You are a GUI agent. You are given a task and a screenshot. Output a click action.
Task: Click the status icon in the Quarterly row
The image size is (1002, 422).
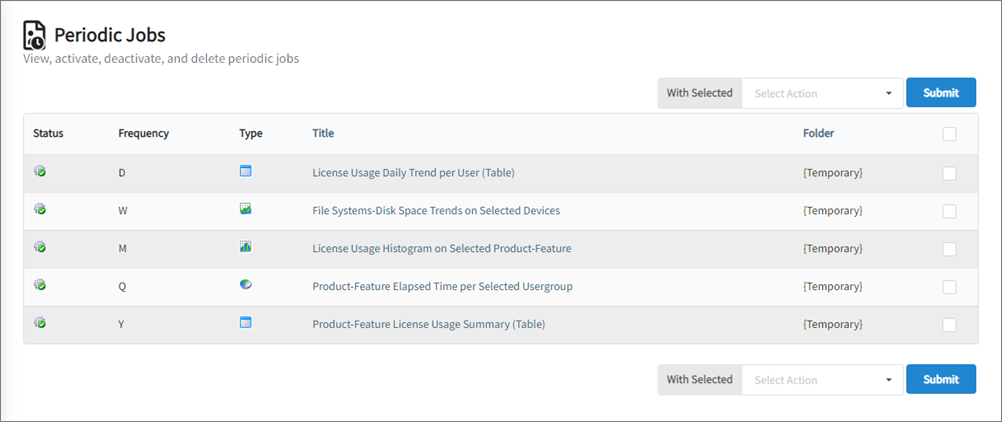click(x=40, y=285)
